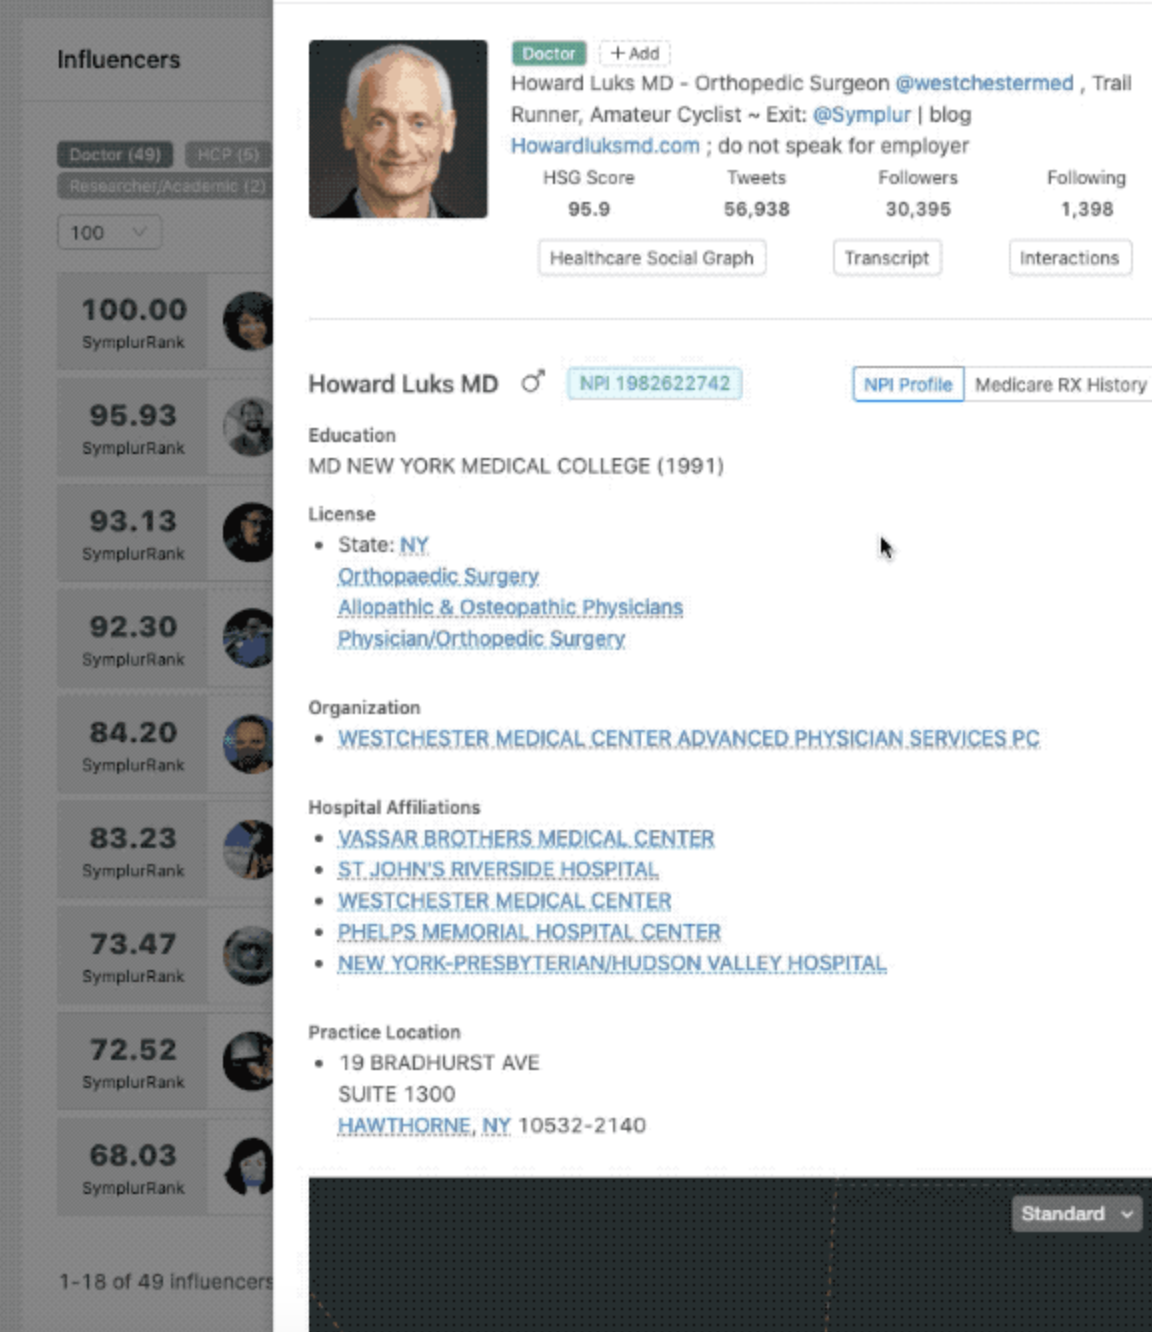The image size is (1152, 1332).
Task: Click MD New York Medical College text
Action: (x=516, y=466)
